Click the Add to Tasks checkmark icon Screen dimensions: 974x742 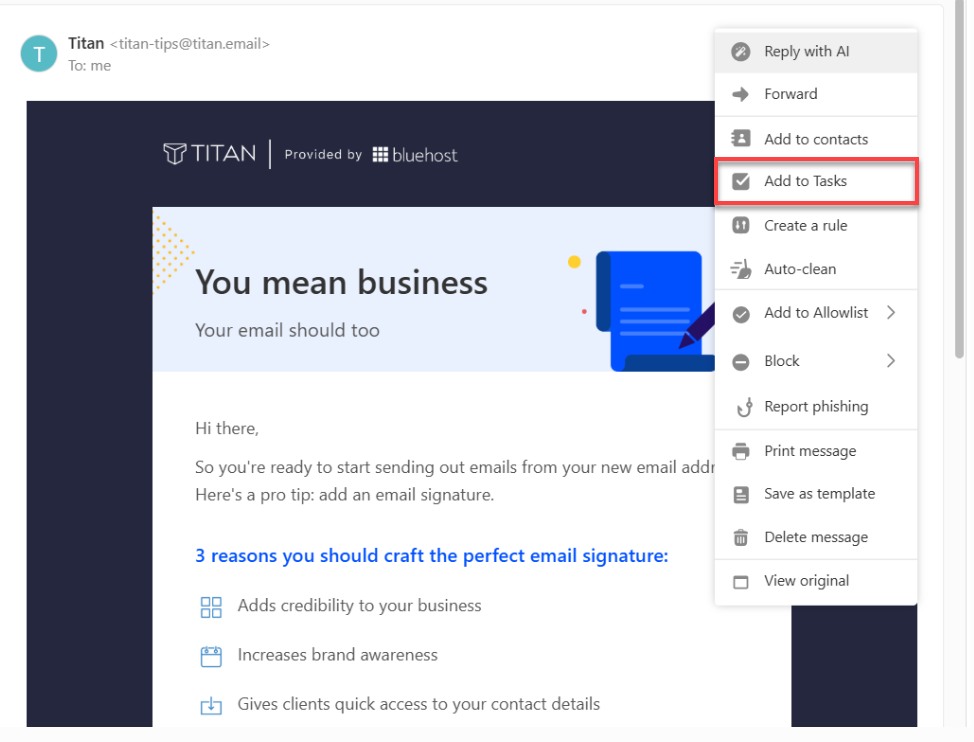click(740, 181)
